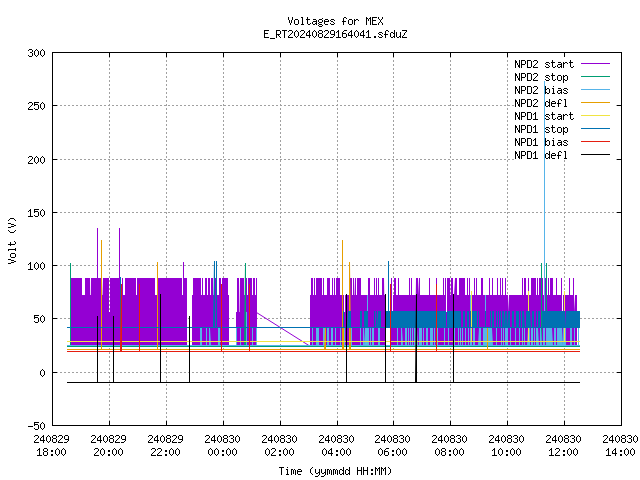Click the purple NPD2 start legend line
This screenshot has height=480, width=640.
(x=595, y=64)
